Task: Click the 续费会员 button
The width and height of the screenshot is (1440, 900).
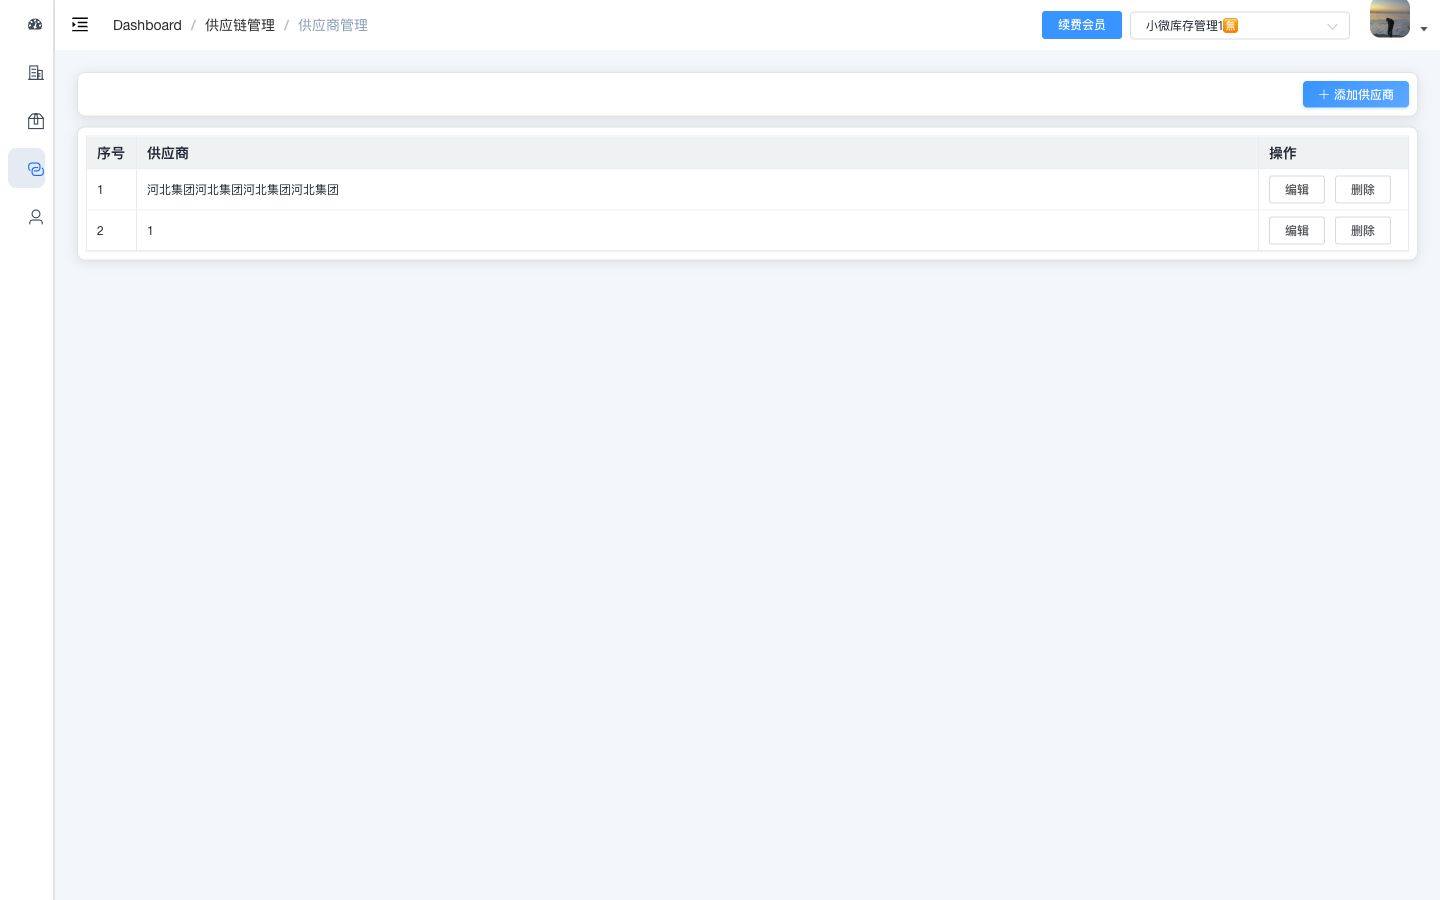Action: click(x=1081, y=25)
